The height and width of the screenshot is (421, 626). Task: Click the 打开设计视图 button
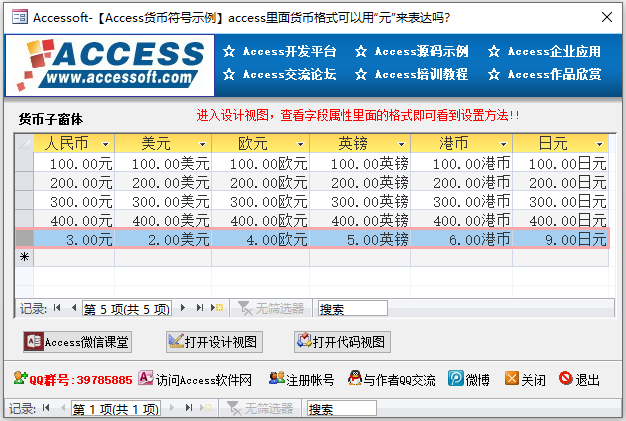tap(214, 342)
